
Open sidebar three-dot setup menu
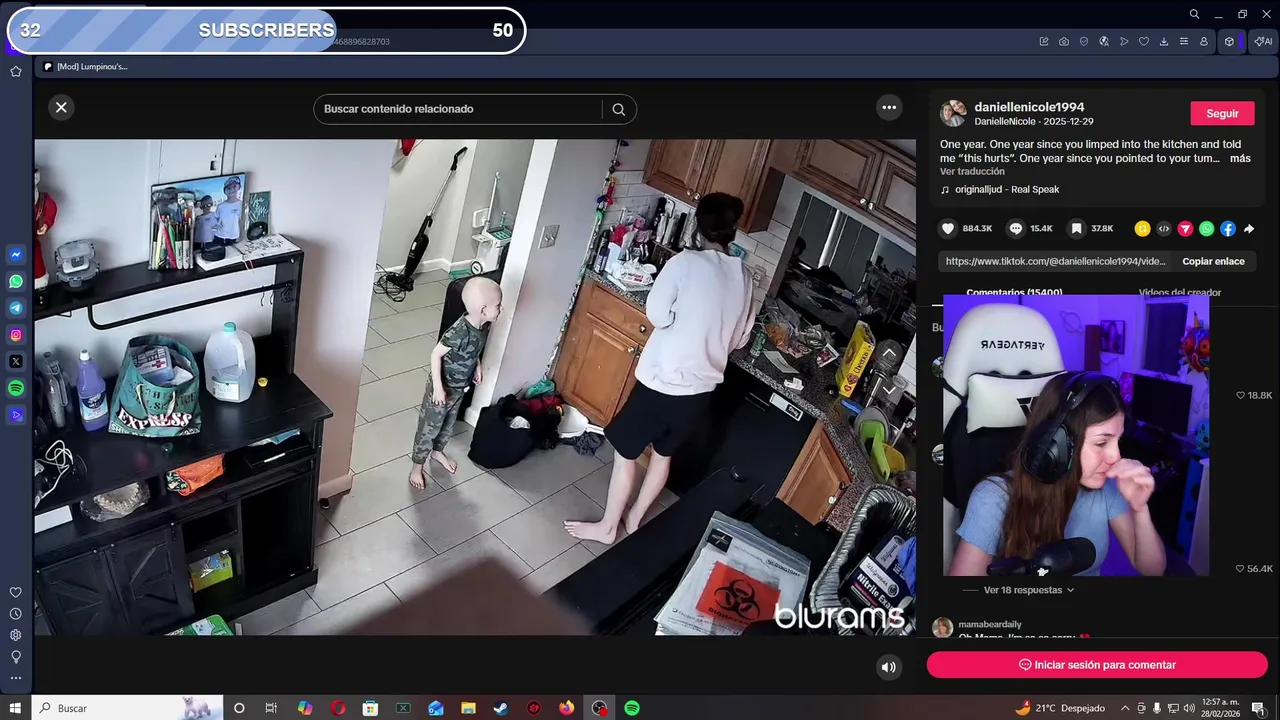[16, 678]
